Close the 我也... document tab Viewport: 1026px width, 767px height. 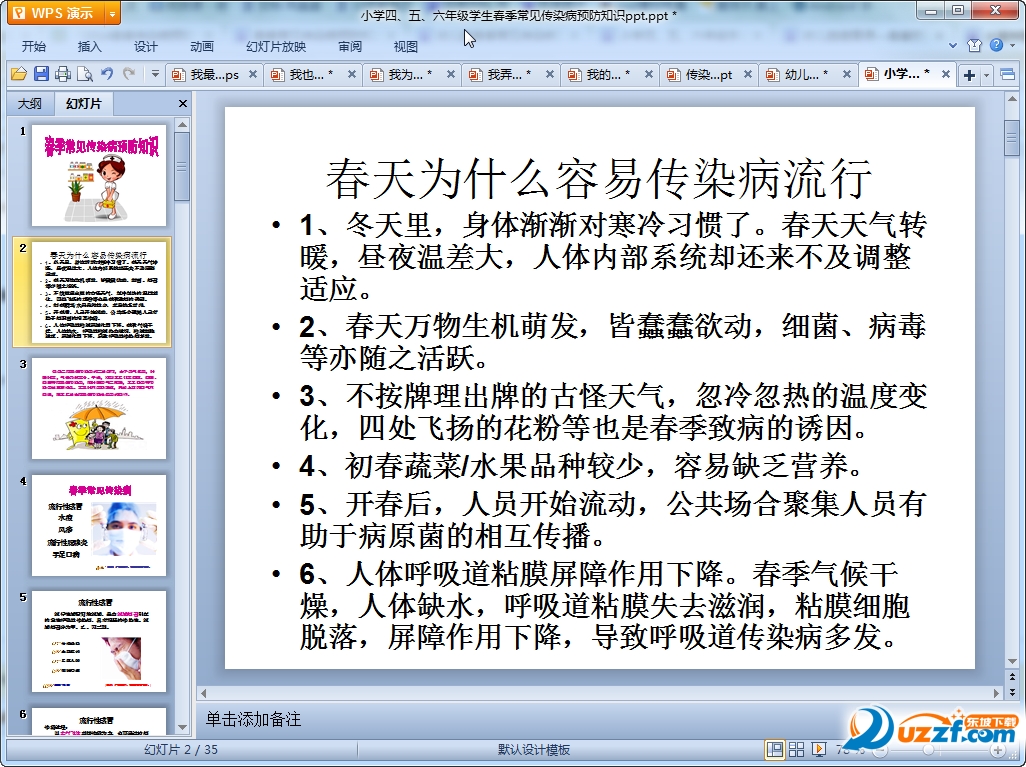coord(351,75)
